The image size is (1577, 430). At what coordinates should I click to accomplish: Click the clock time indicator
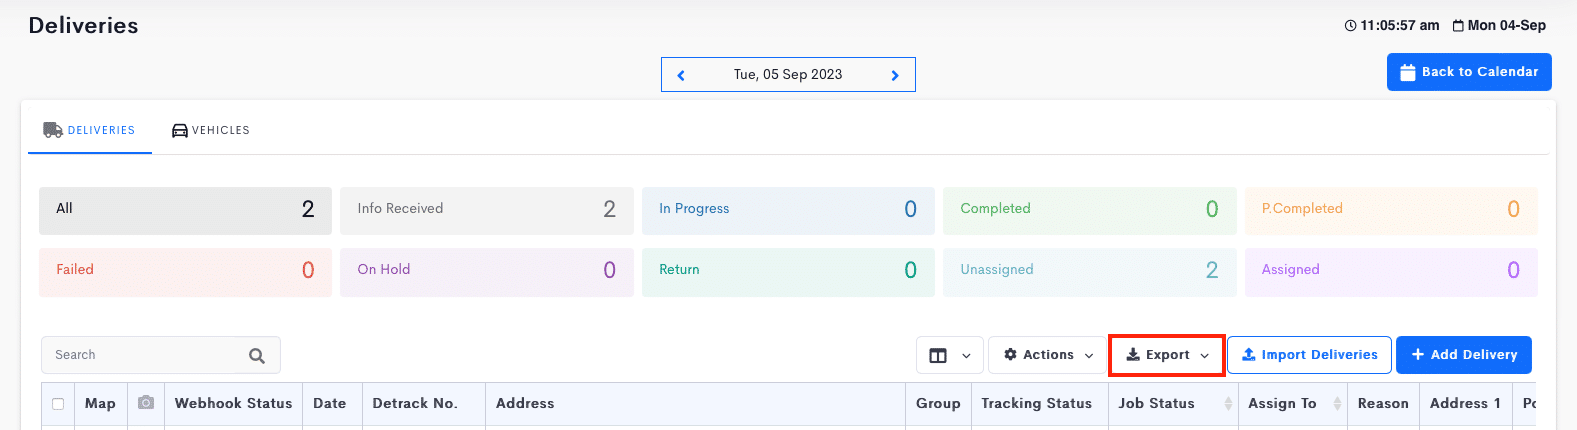tap(1392, 25)
